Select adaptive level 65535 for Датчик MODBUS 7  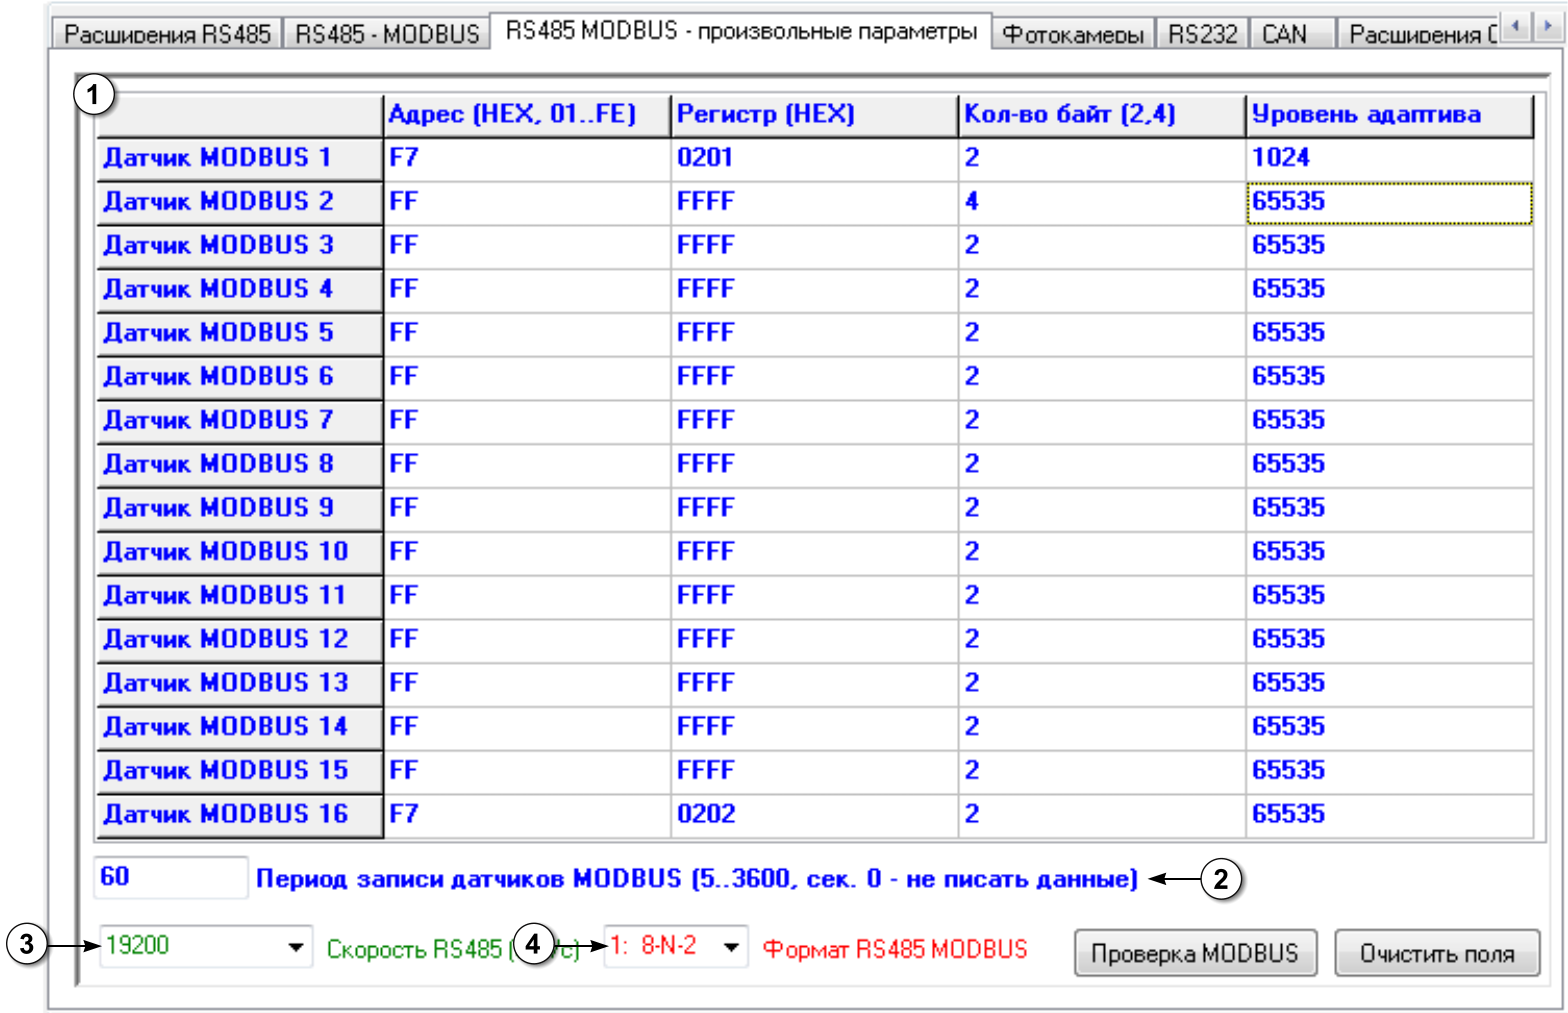pyautogui.click(x=1390, y=421)
